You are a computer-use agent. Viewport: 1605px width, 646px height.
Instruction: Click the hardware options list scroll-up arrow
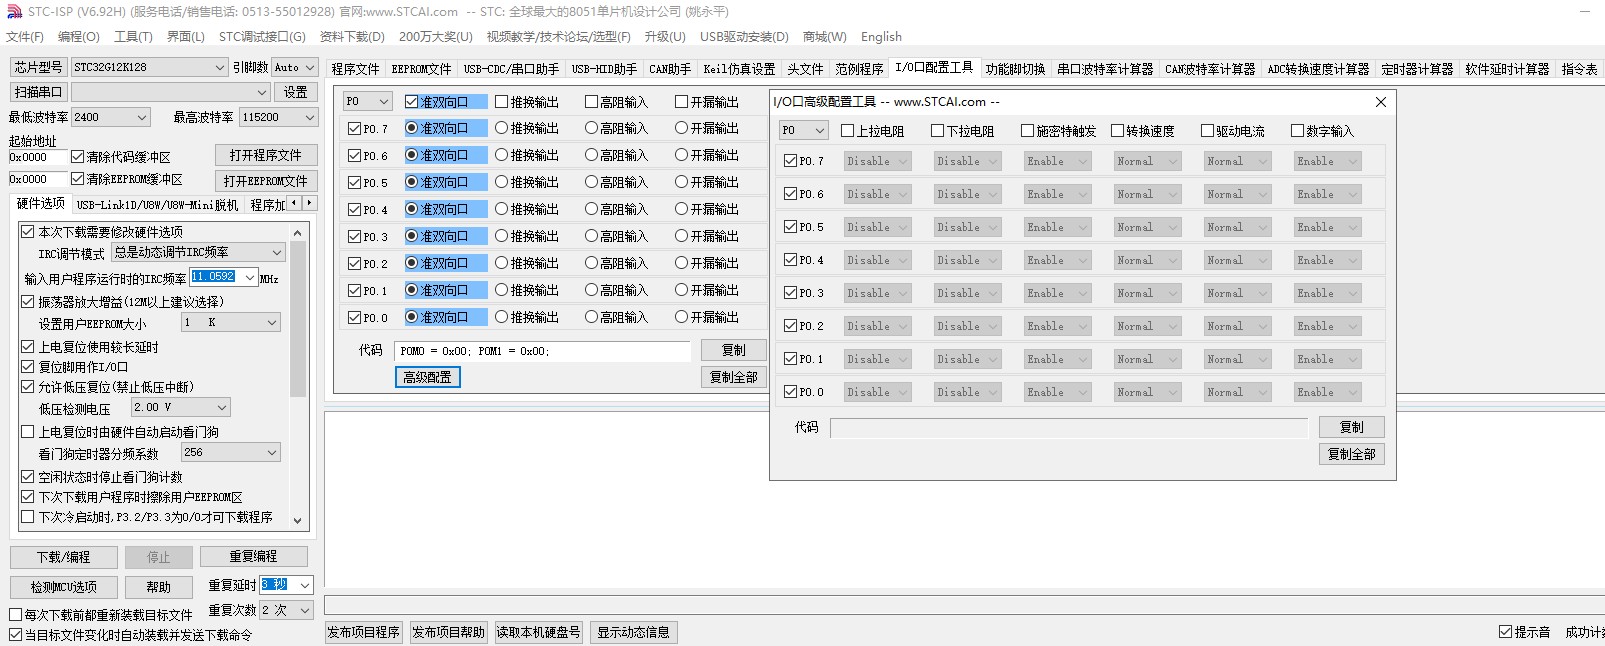297,232
